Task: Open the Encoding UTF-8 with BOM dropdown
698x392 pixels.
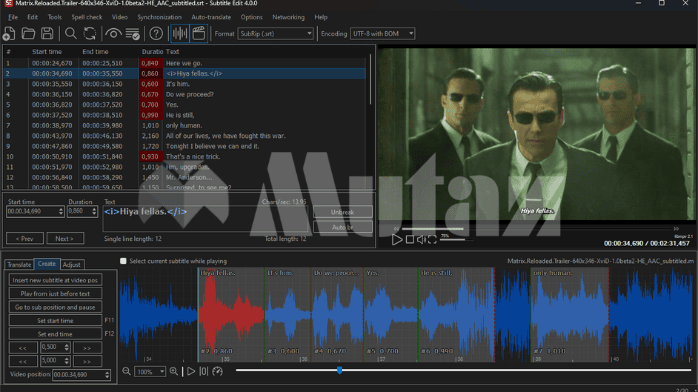Action: coord(382,33)
